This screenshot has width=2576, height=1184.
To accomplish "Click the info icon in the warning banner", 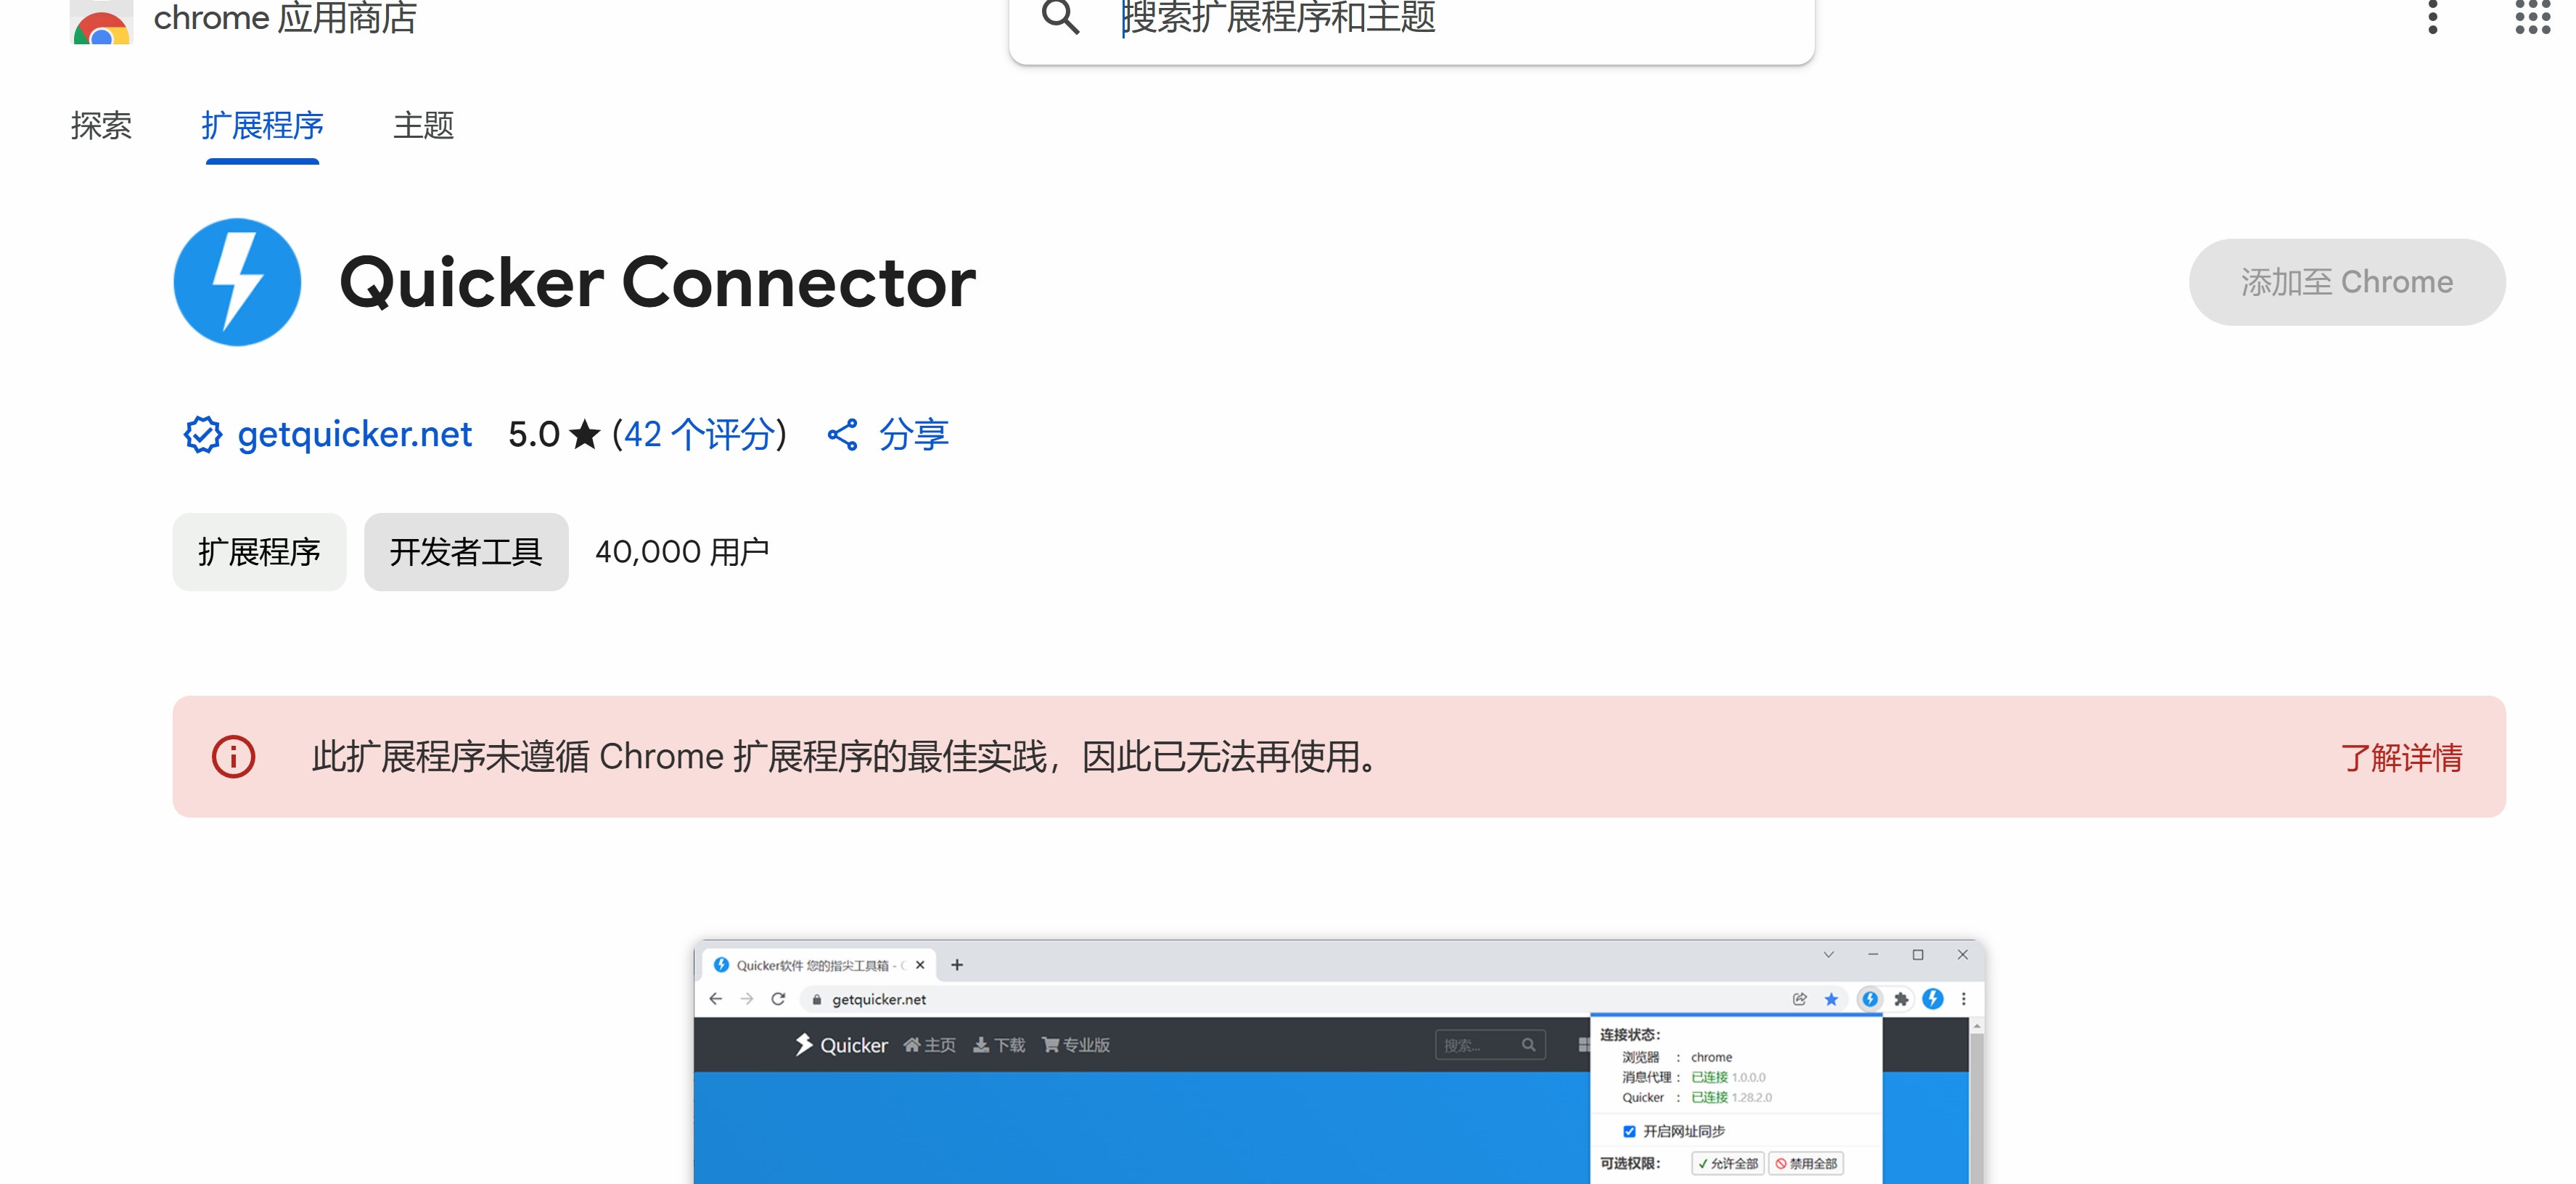I will [233, 757].
